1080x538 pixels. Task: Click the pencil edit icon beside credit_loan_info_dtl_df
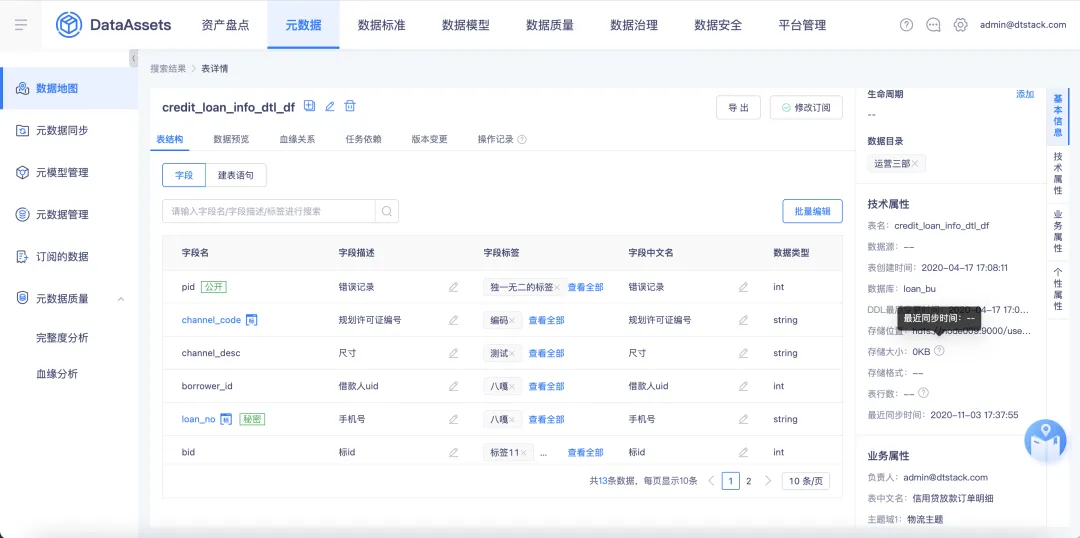click(x=329, y=106)
